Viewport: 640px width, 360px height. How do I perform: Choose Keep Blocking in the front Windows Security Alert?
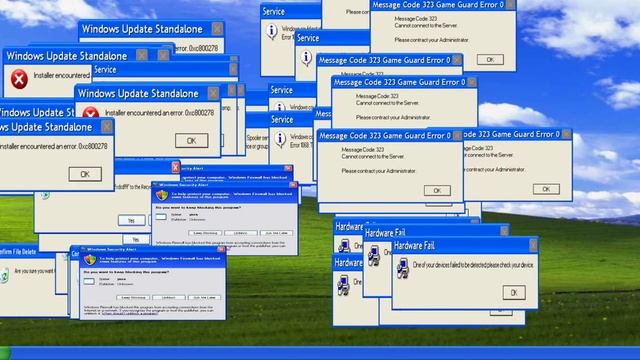(133, 297)
